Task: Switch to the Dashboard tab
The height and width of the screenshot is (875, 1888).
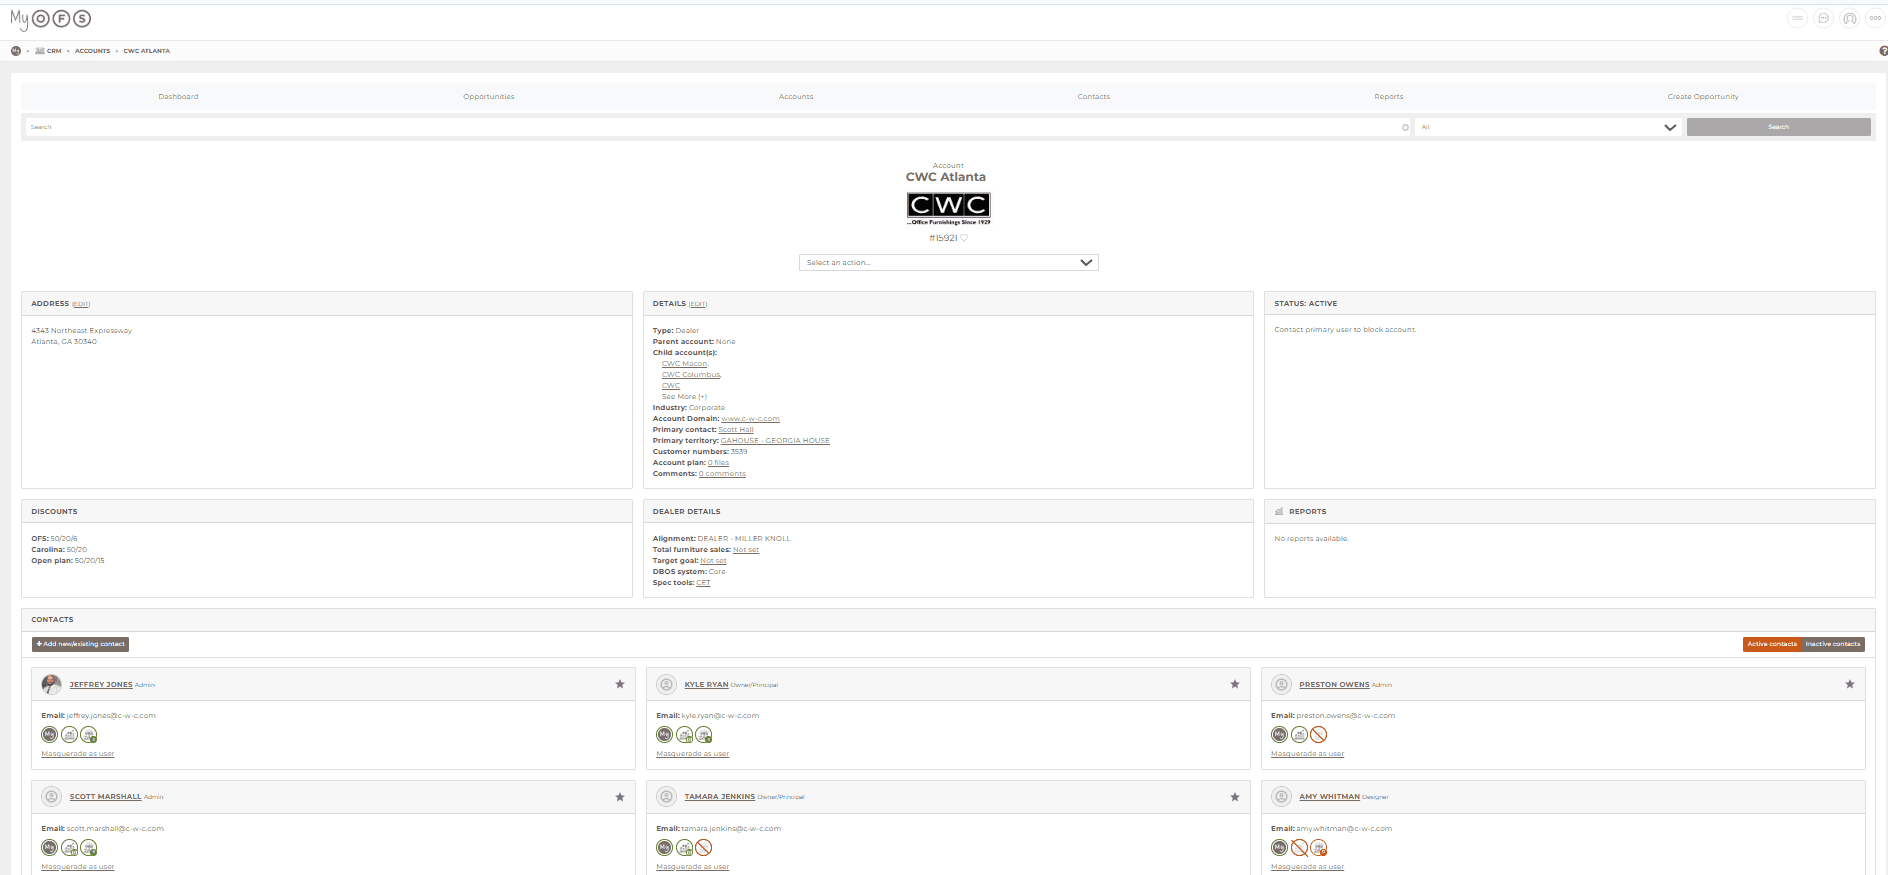Action: click(178, 97)
